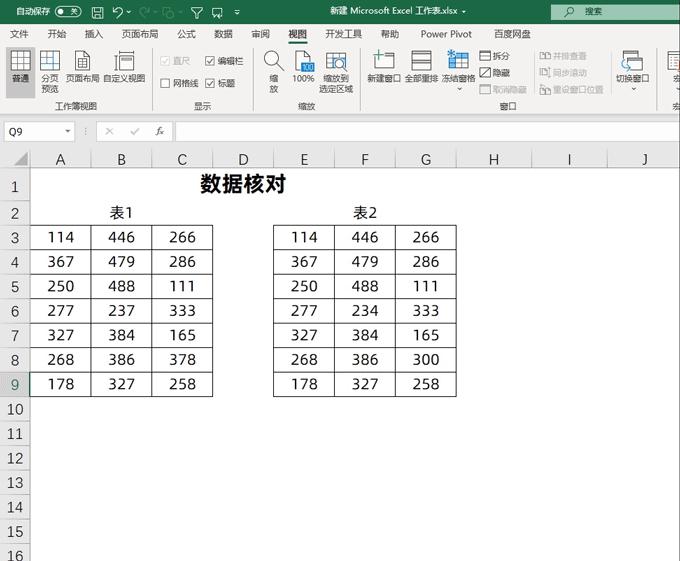Viewport: 680px width, 561px height.
Task: Click the title bar search box
Action: 615,12
